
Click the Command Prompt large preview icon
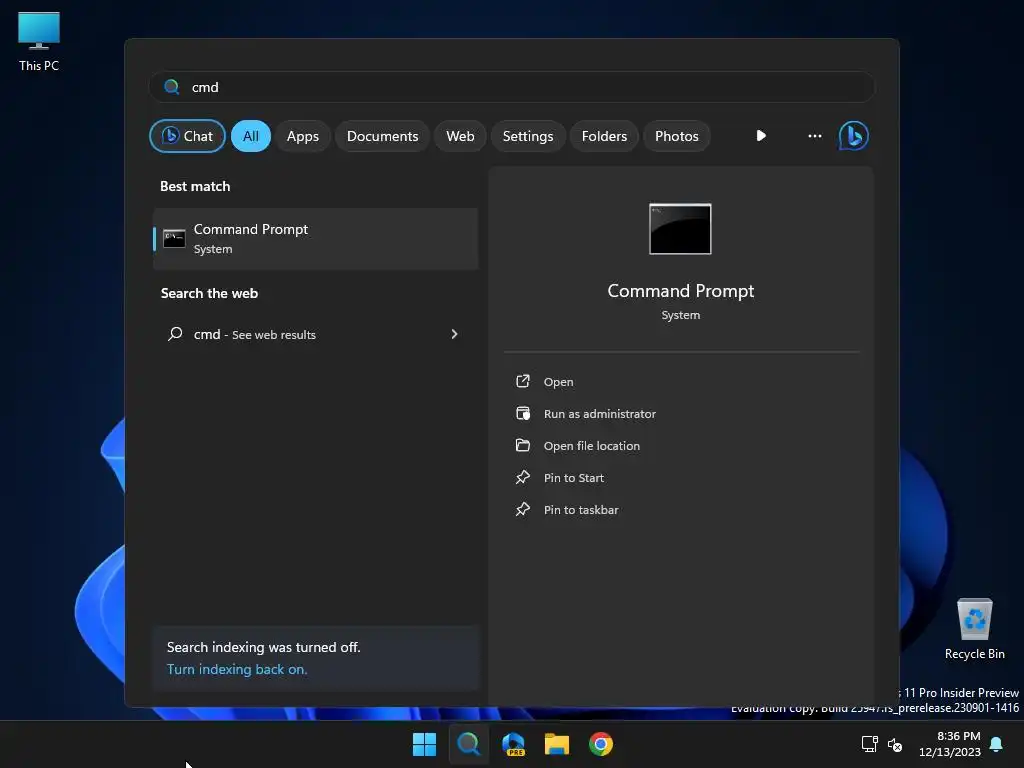click(x=680, y=229)
